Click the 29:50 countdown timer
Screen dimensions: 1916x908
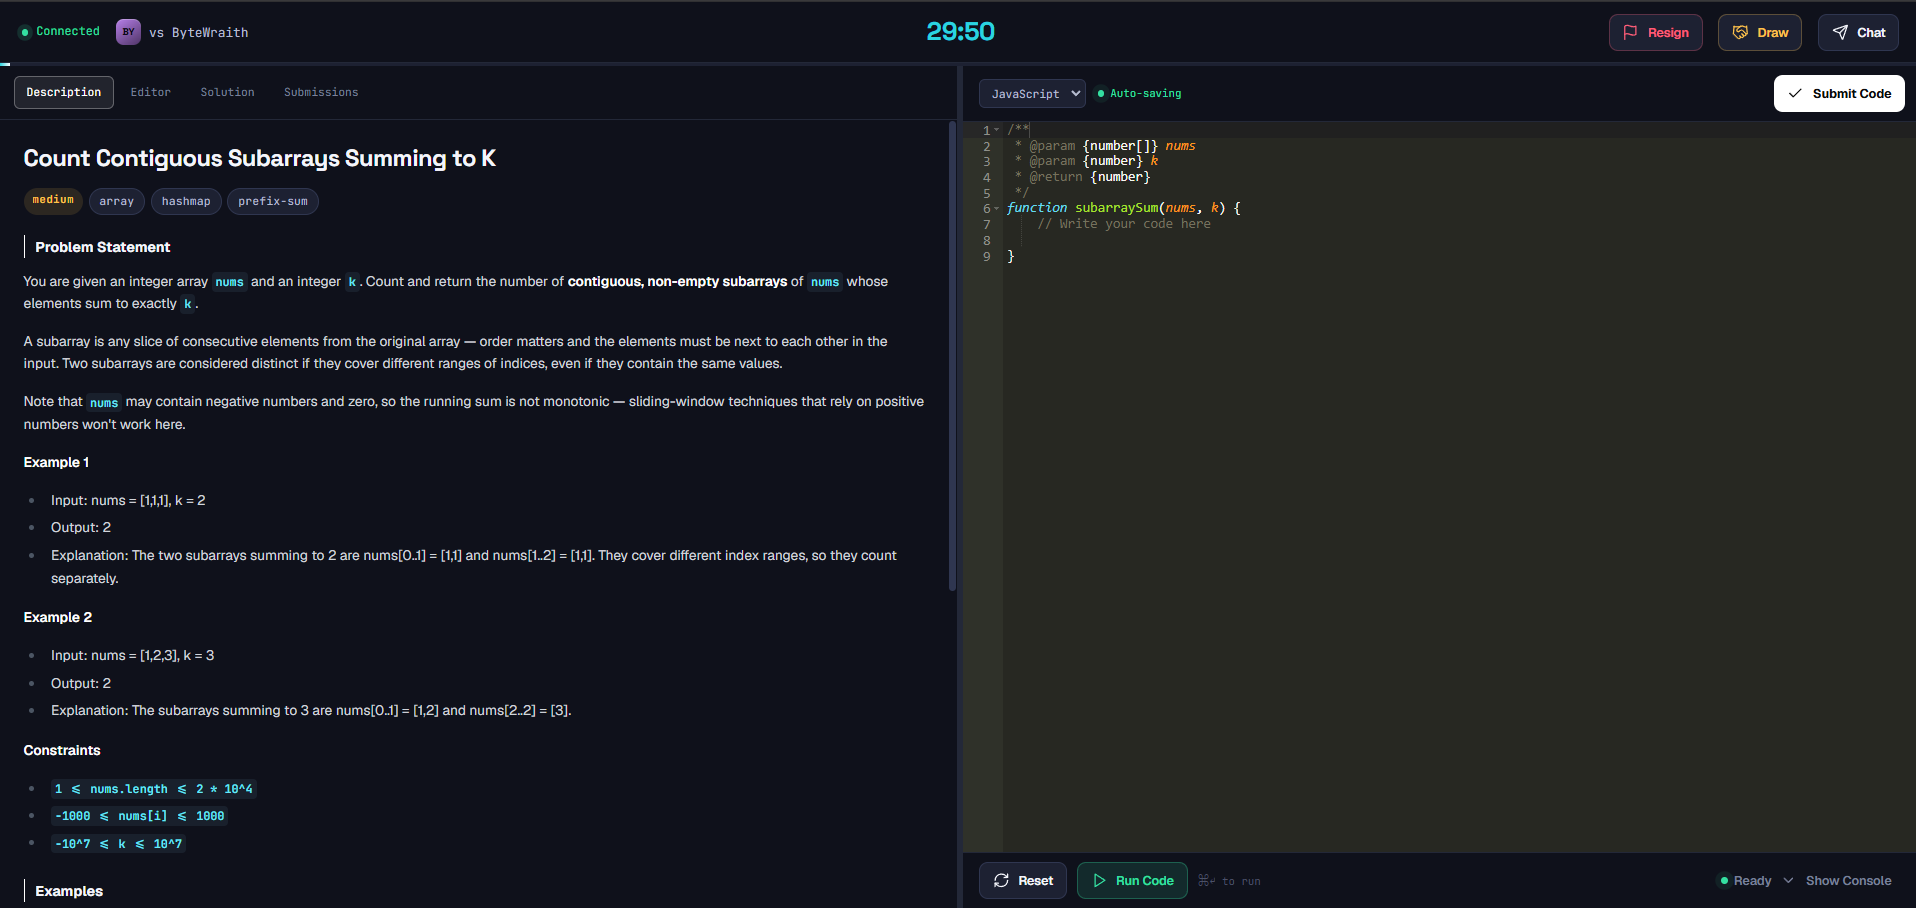[960, 32]
